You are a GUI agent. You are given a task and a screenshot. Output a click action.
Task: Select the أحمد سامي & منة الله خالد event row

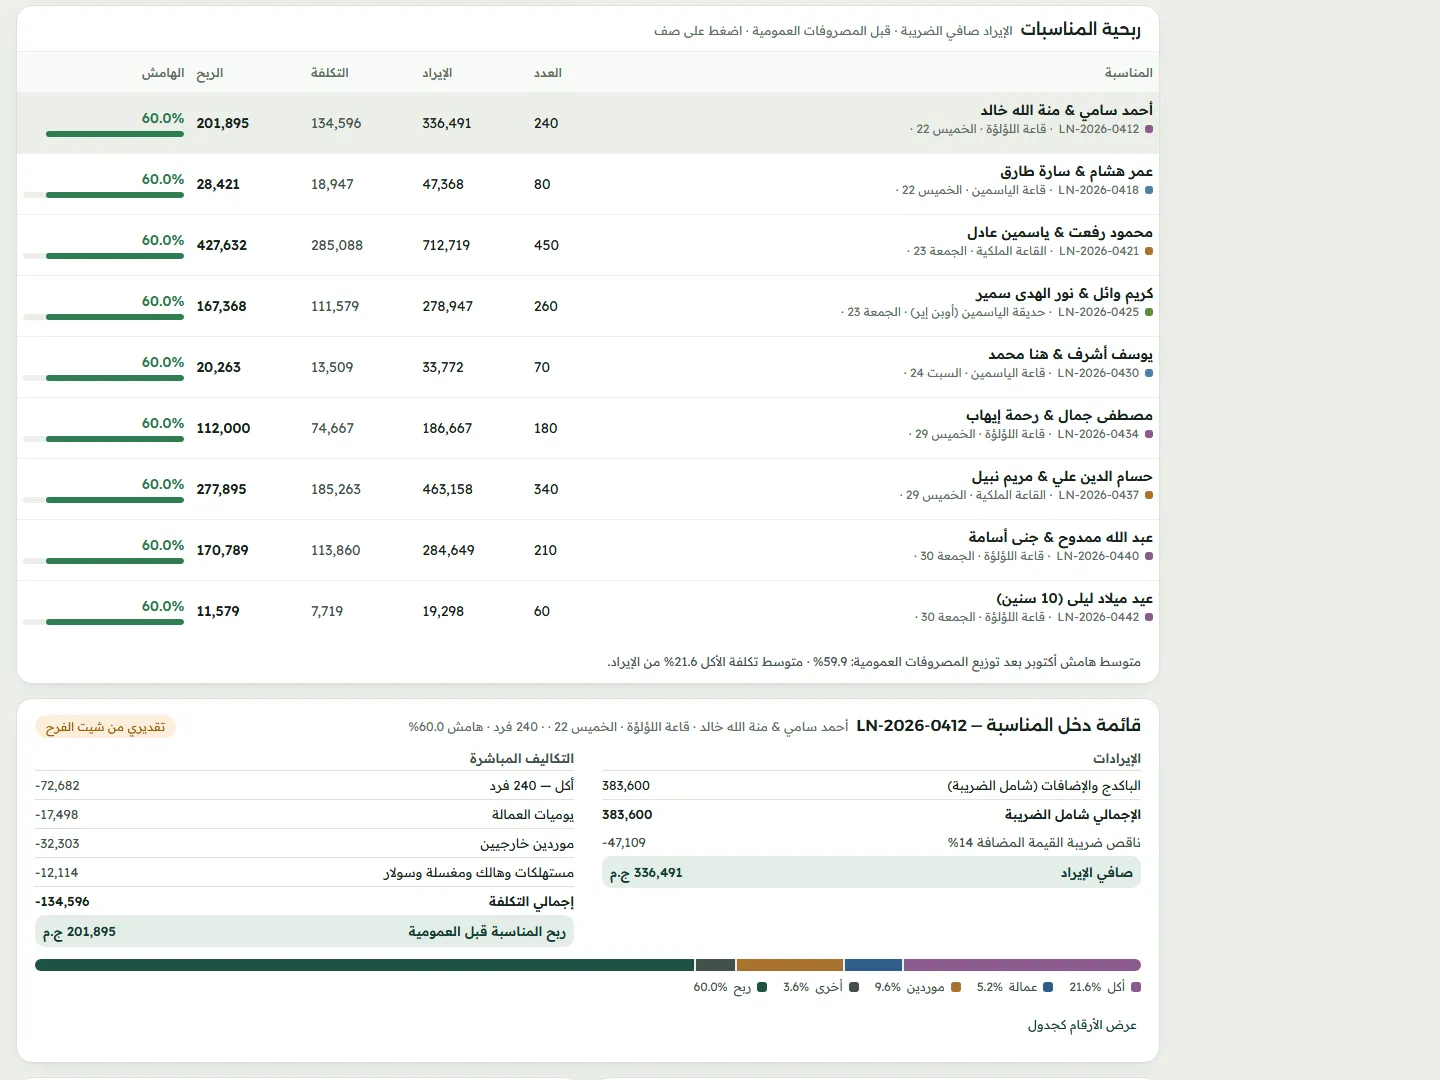tap(588, 123)
